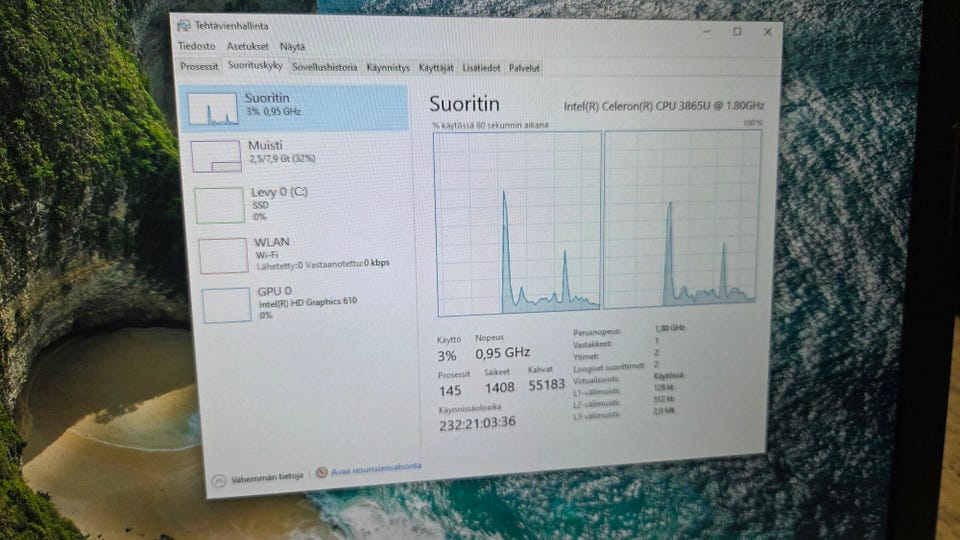The image size is (960, 540).
Task: Click the 0,95 GHz speed value
Action: point(502,353)
